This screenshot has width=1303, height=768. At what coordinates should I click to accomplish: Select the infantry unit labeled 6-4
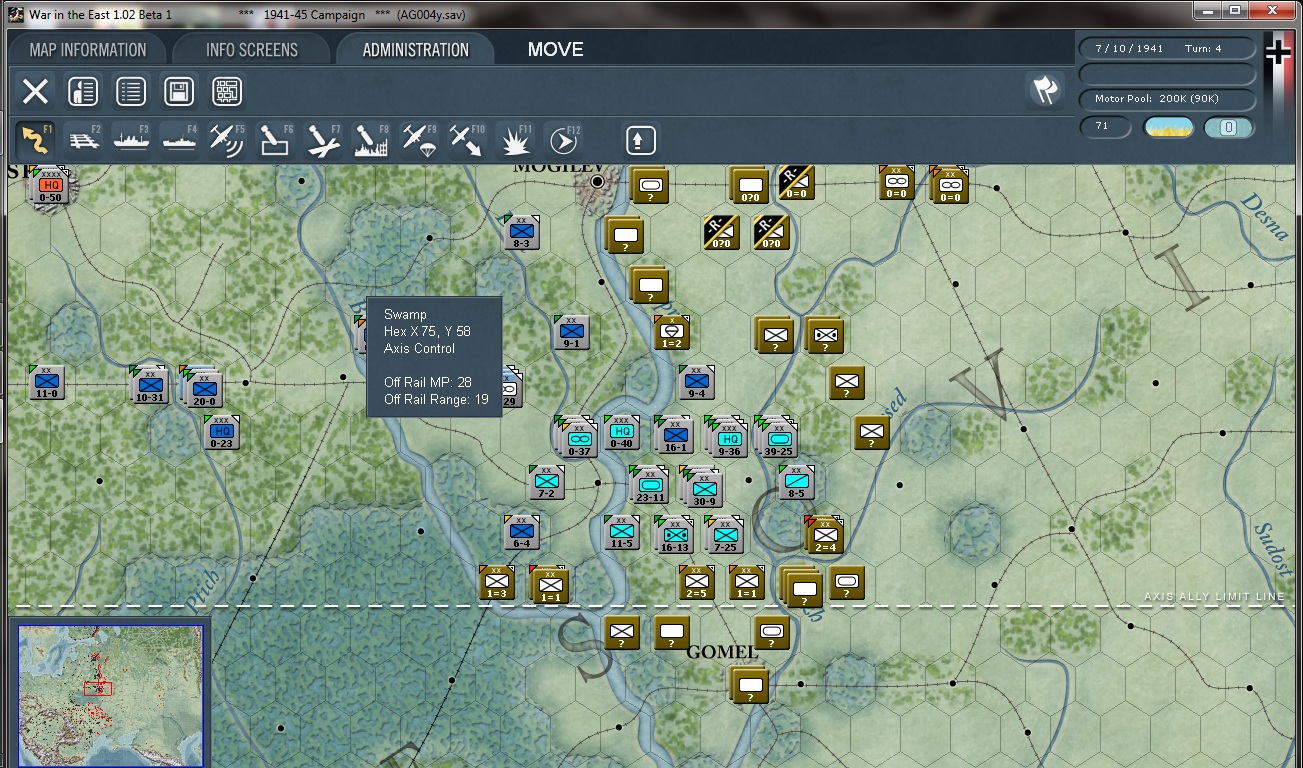521,533
